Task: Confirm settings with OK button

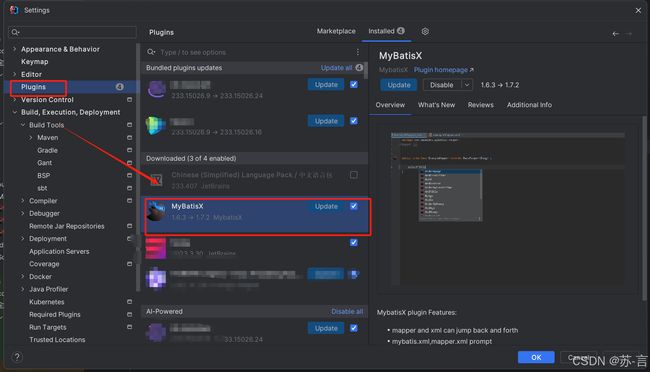Action: tap(536, 357)
